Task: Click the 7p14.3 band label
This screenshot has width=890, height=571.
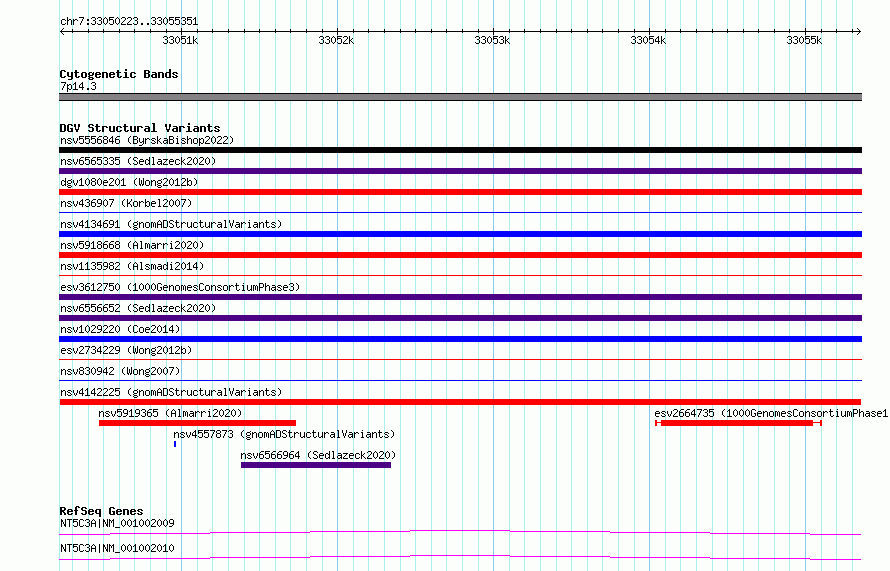Action: tap(78, 86)
